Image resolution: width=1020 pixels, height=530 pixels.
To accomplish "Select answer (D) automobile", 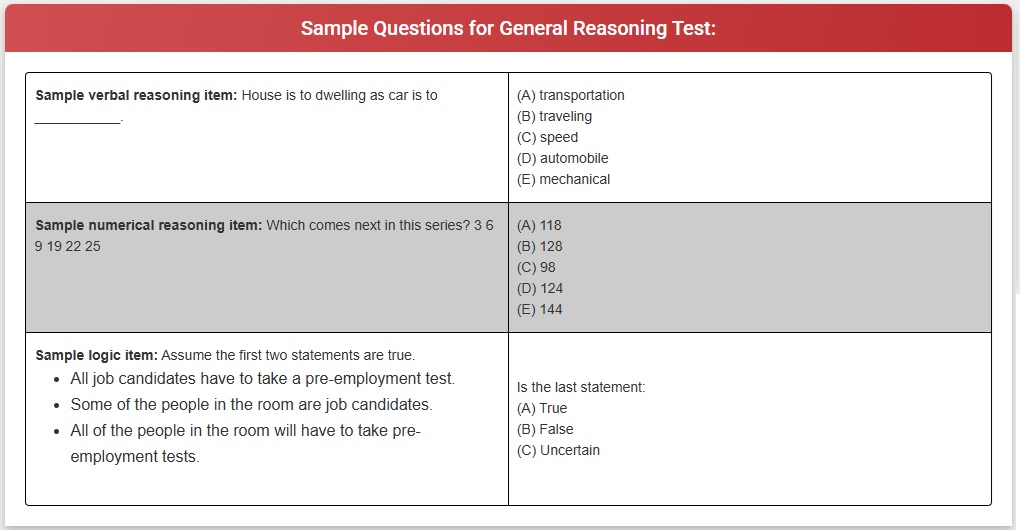I will pos(562,158).
